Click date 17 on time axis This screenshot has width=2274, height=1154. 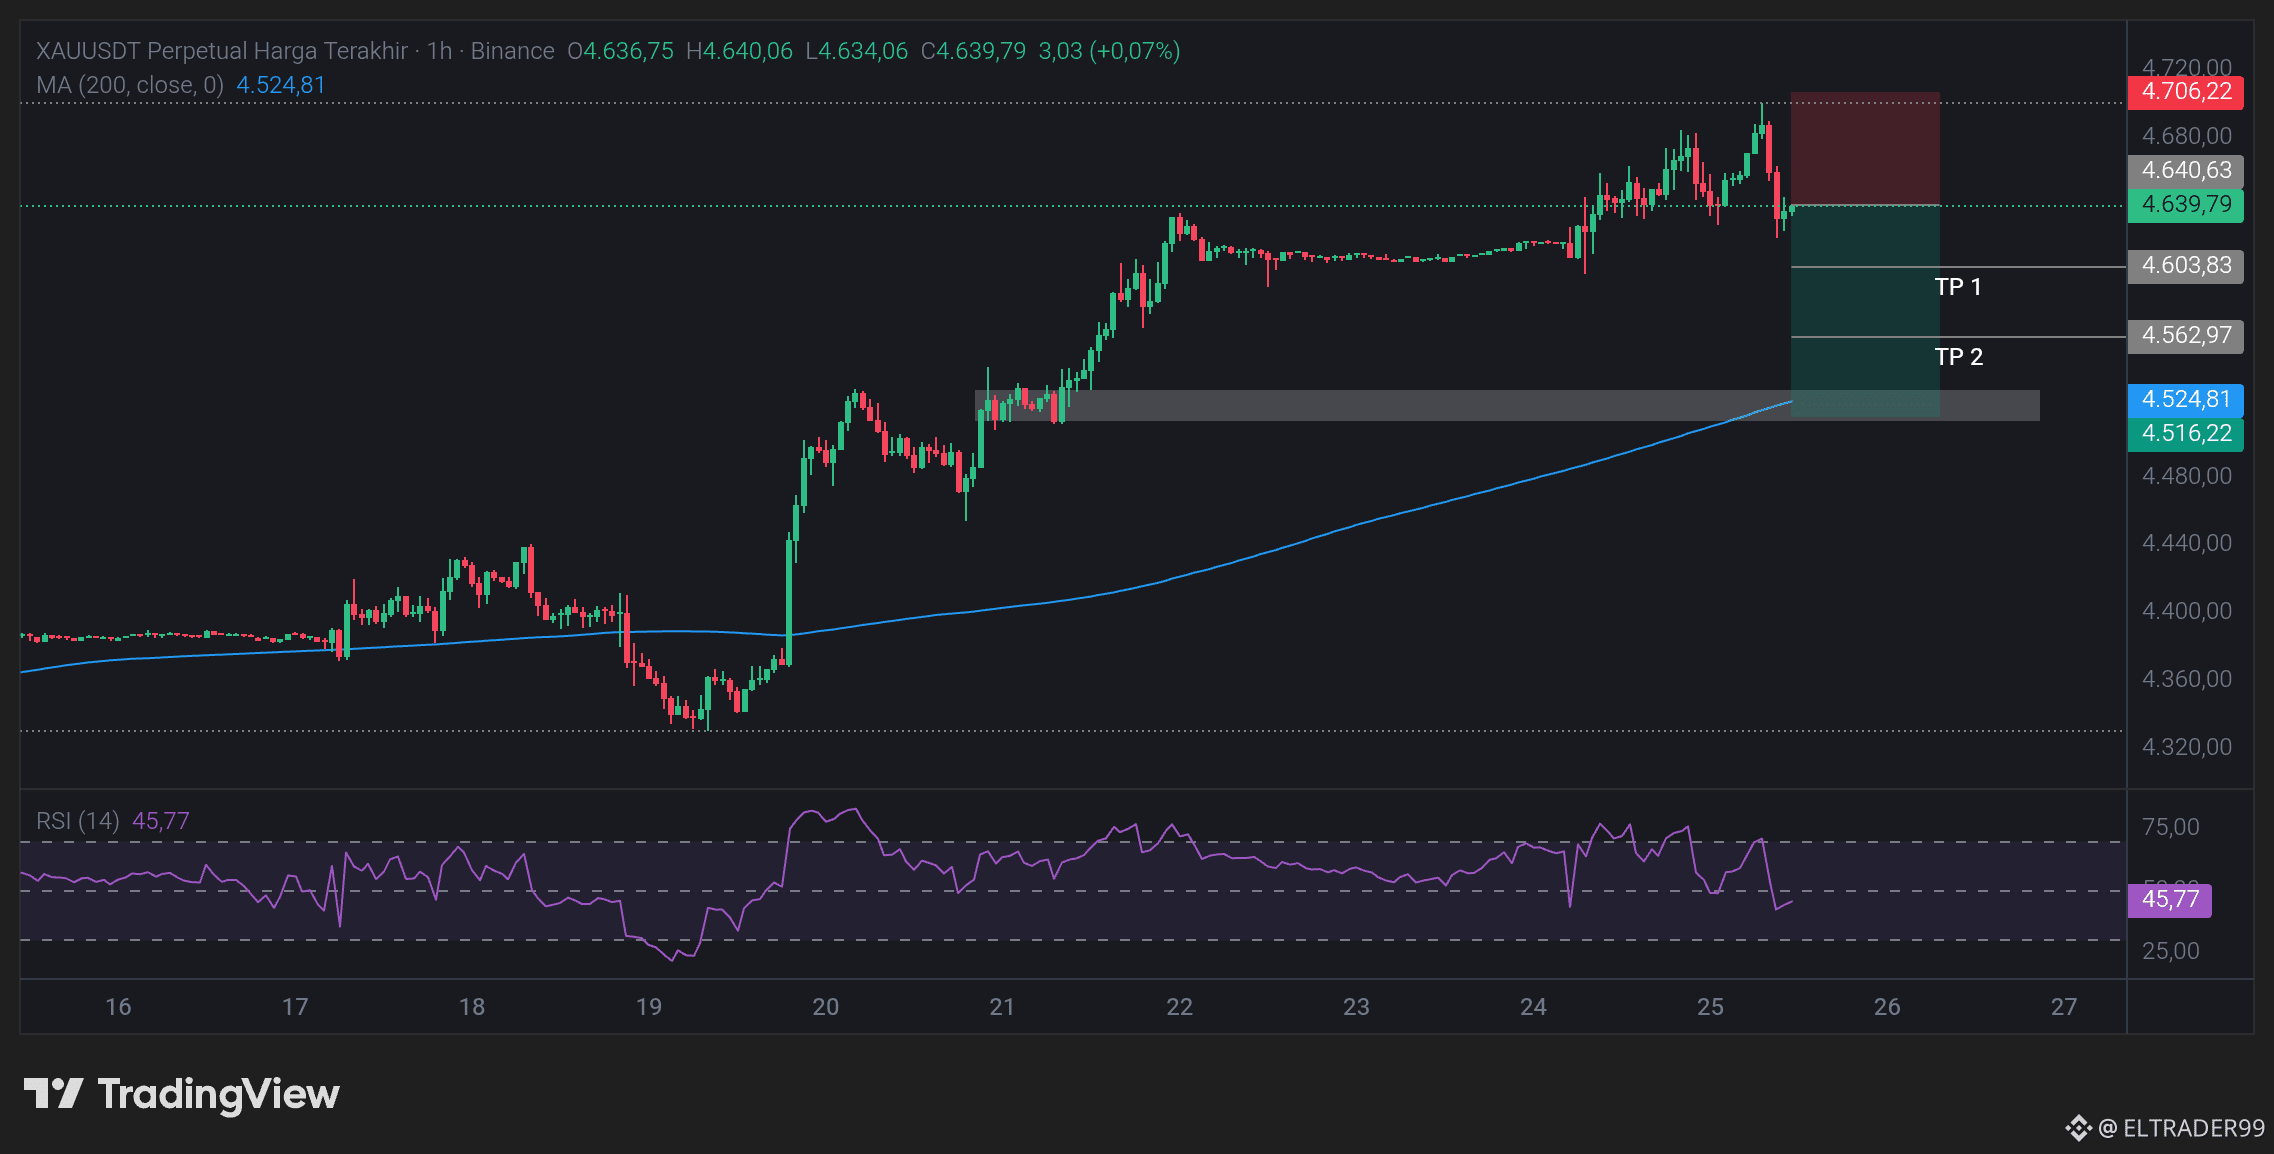[295, 1007]
